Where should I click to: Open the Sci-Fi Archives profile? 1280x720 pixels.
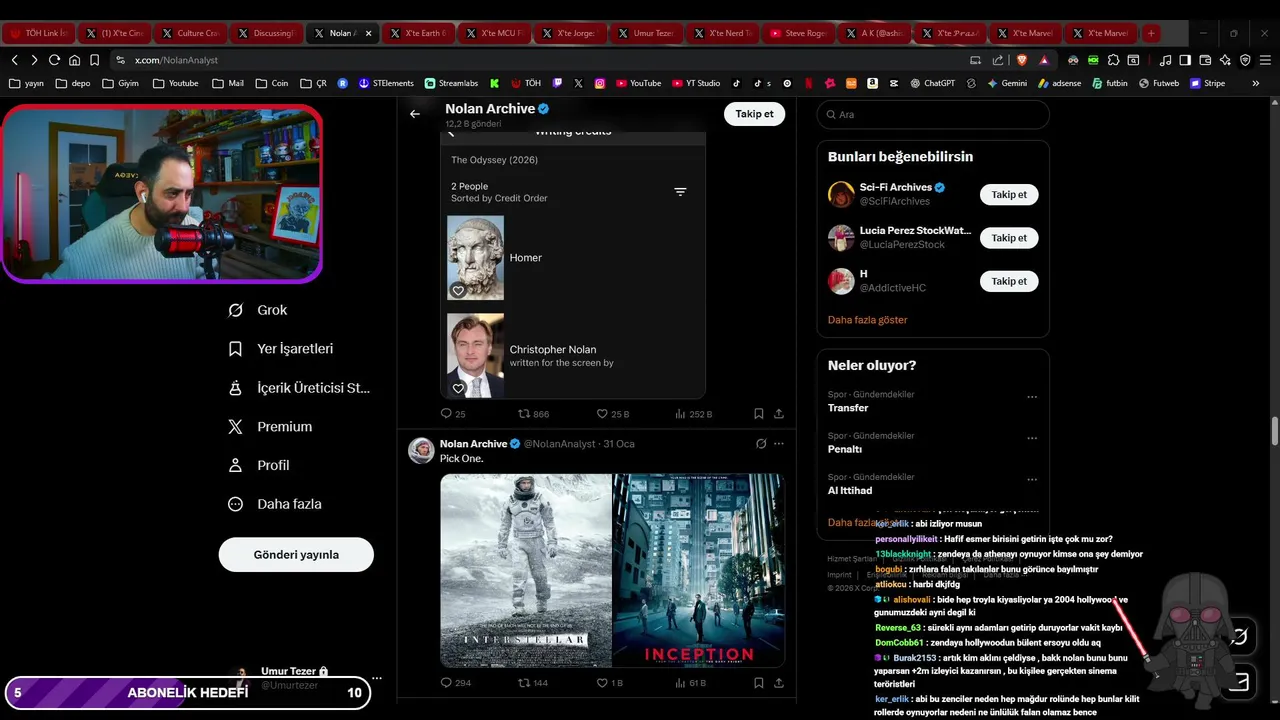pyautogui.click(x=895, y=187)
